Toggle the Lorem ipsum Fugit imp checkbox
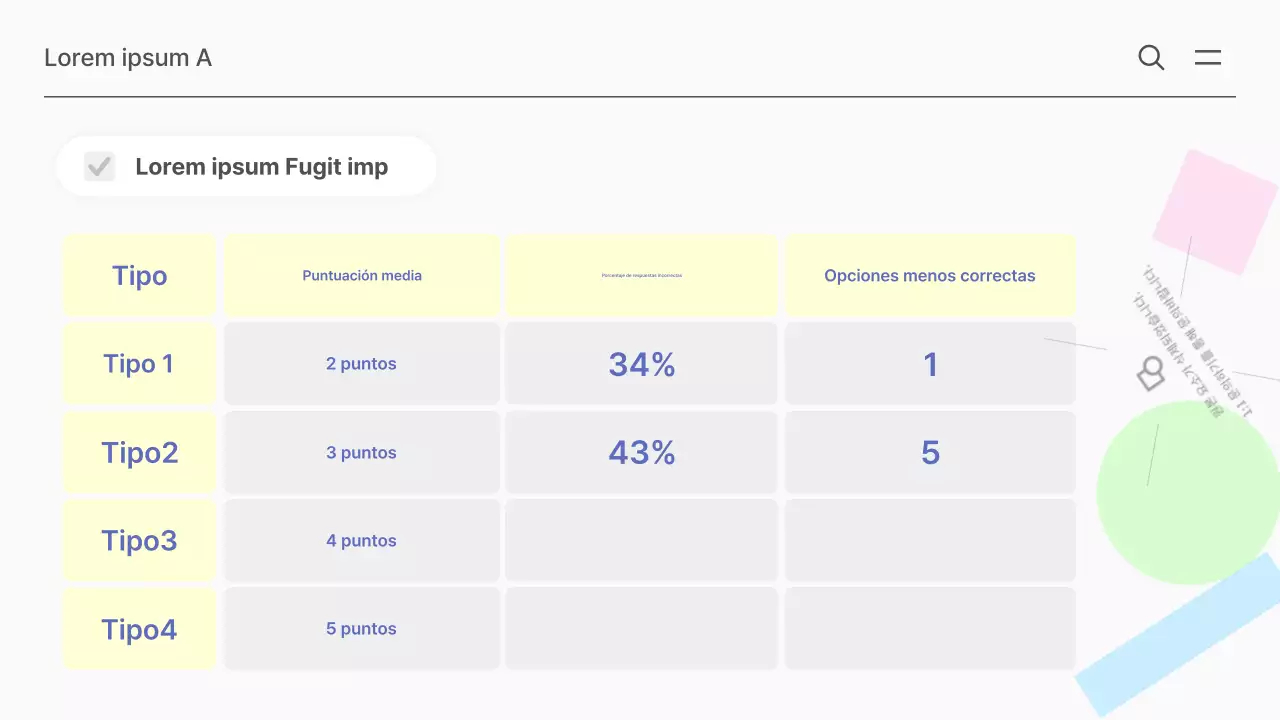The width and height of the screenshot is (1280, 720). [100, 166]
